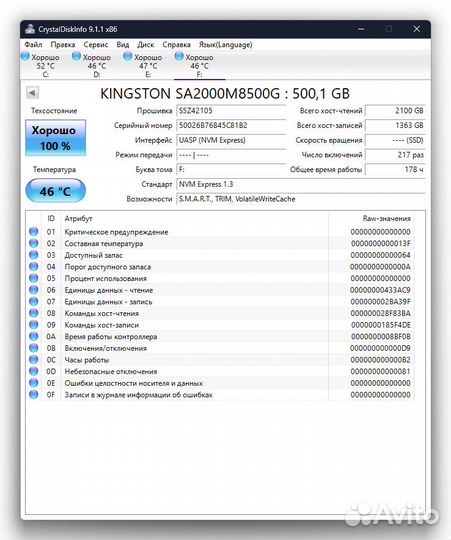Click status icon of attribute 01
This screenshot has height=540, width=451.
click(34, 231)
